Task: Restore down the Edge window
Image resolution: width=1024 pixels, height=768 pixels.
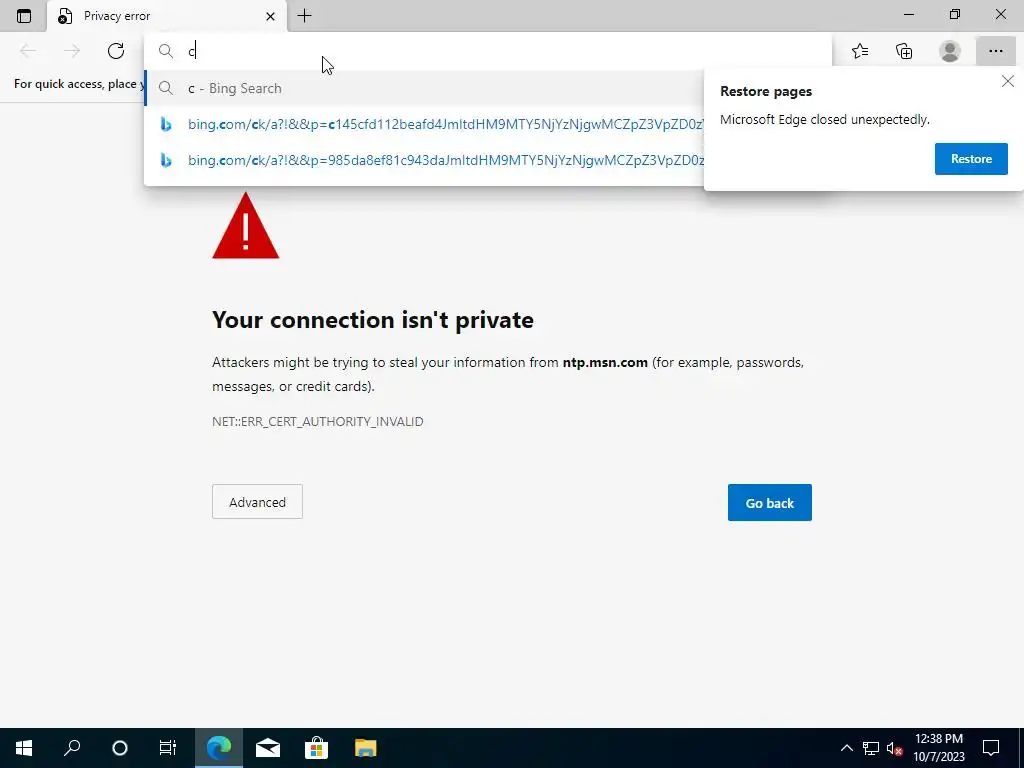Action: (x=955, y=14)
